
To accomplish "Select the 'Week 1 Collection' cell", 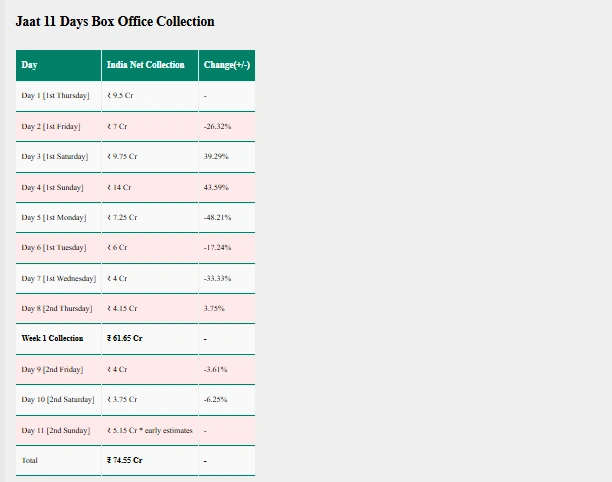I will click(59, 339).
